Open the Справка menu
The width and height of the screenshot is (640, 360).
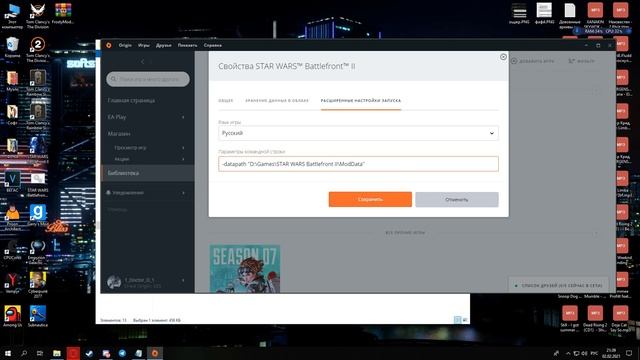(x=213, y=45)
